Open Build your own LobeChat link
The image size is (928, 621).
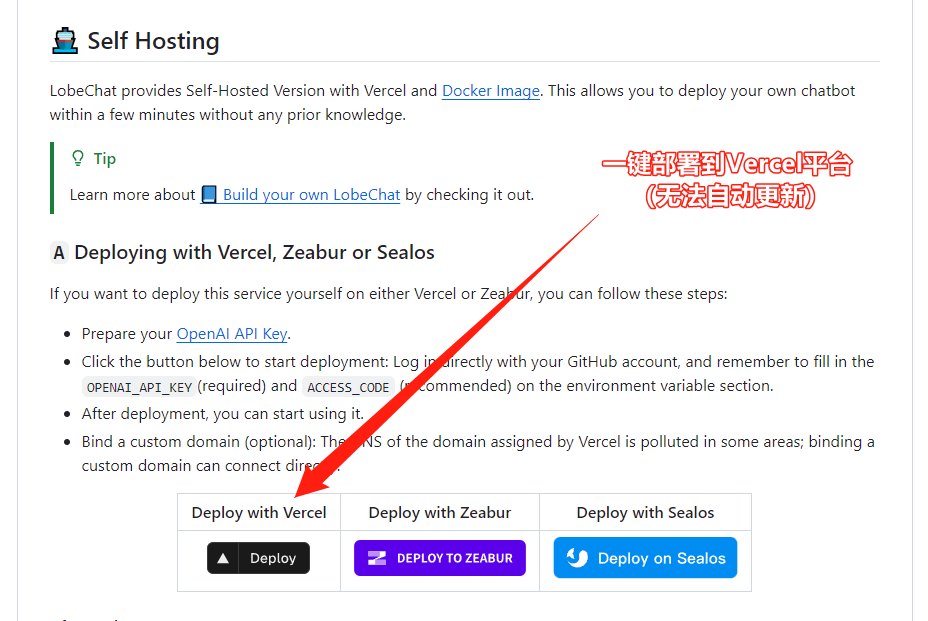click(311, 195)
